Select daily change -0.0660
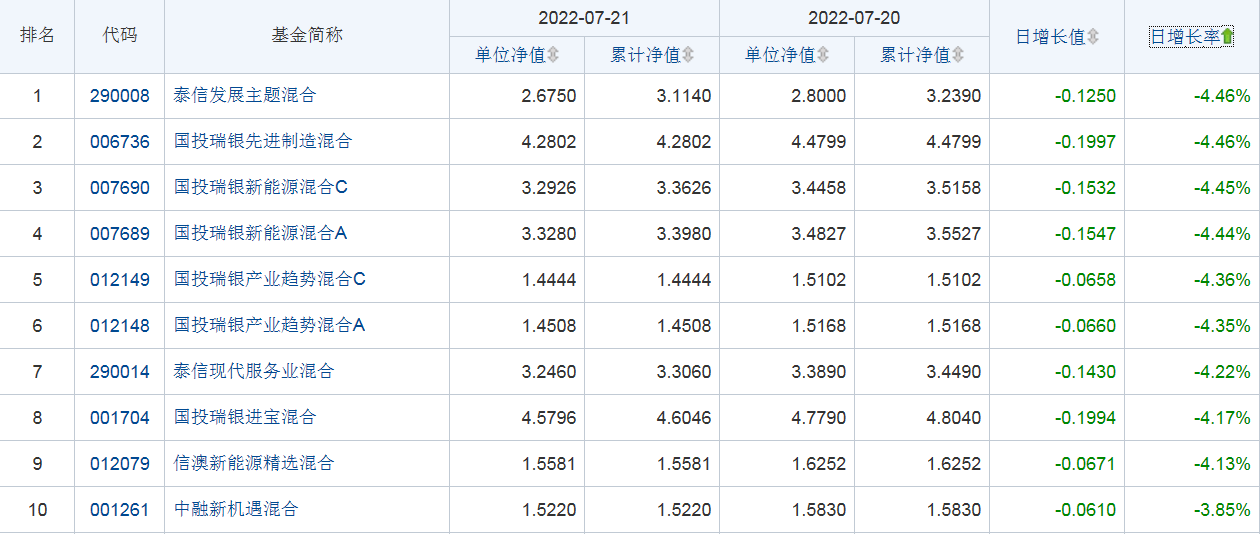 [x=1085, y=326]
